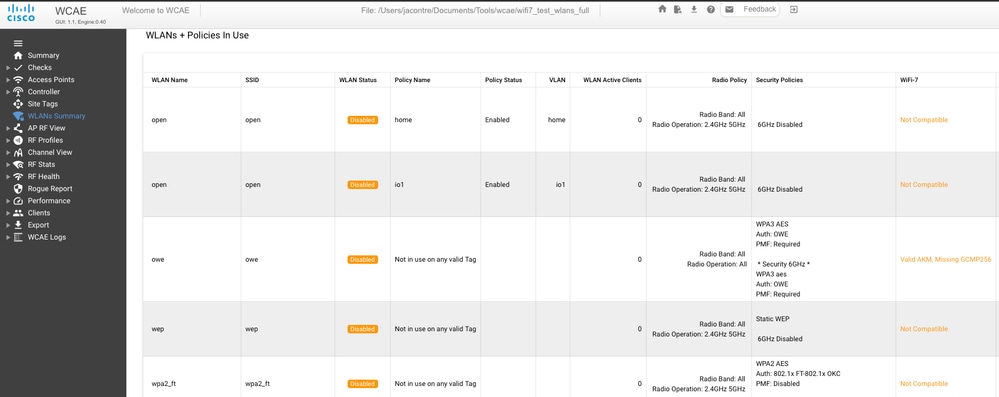
Task: Expand the RF Profiles tree arrow
Action: coord(8,140)
